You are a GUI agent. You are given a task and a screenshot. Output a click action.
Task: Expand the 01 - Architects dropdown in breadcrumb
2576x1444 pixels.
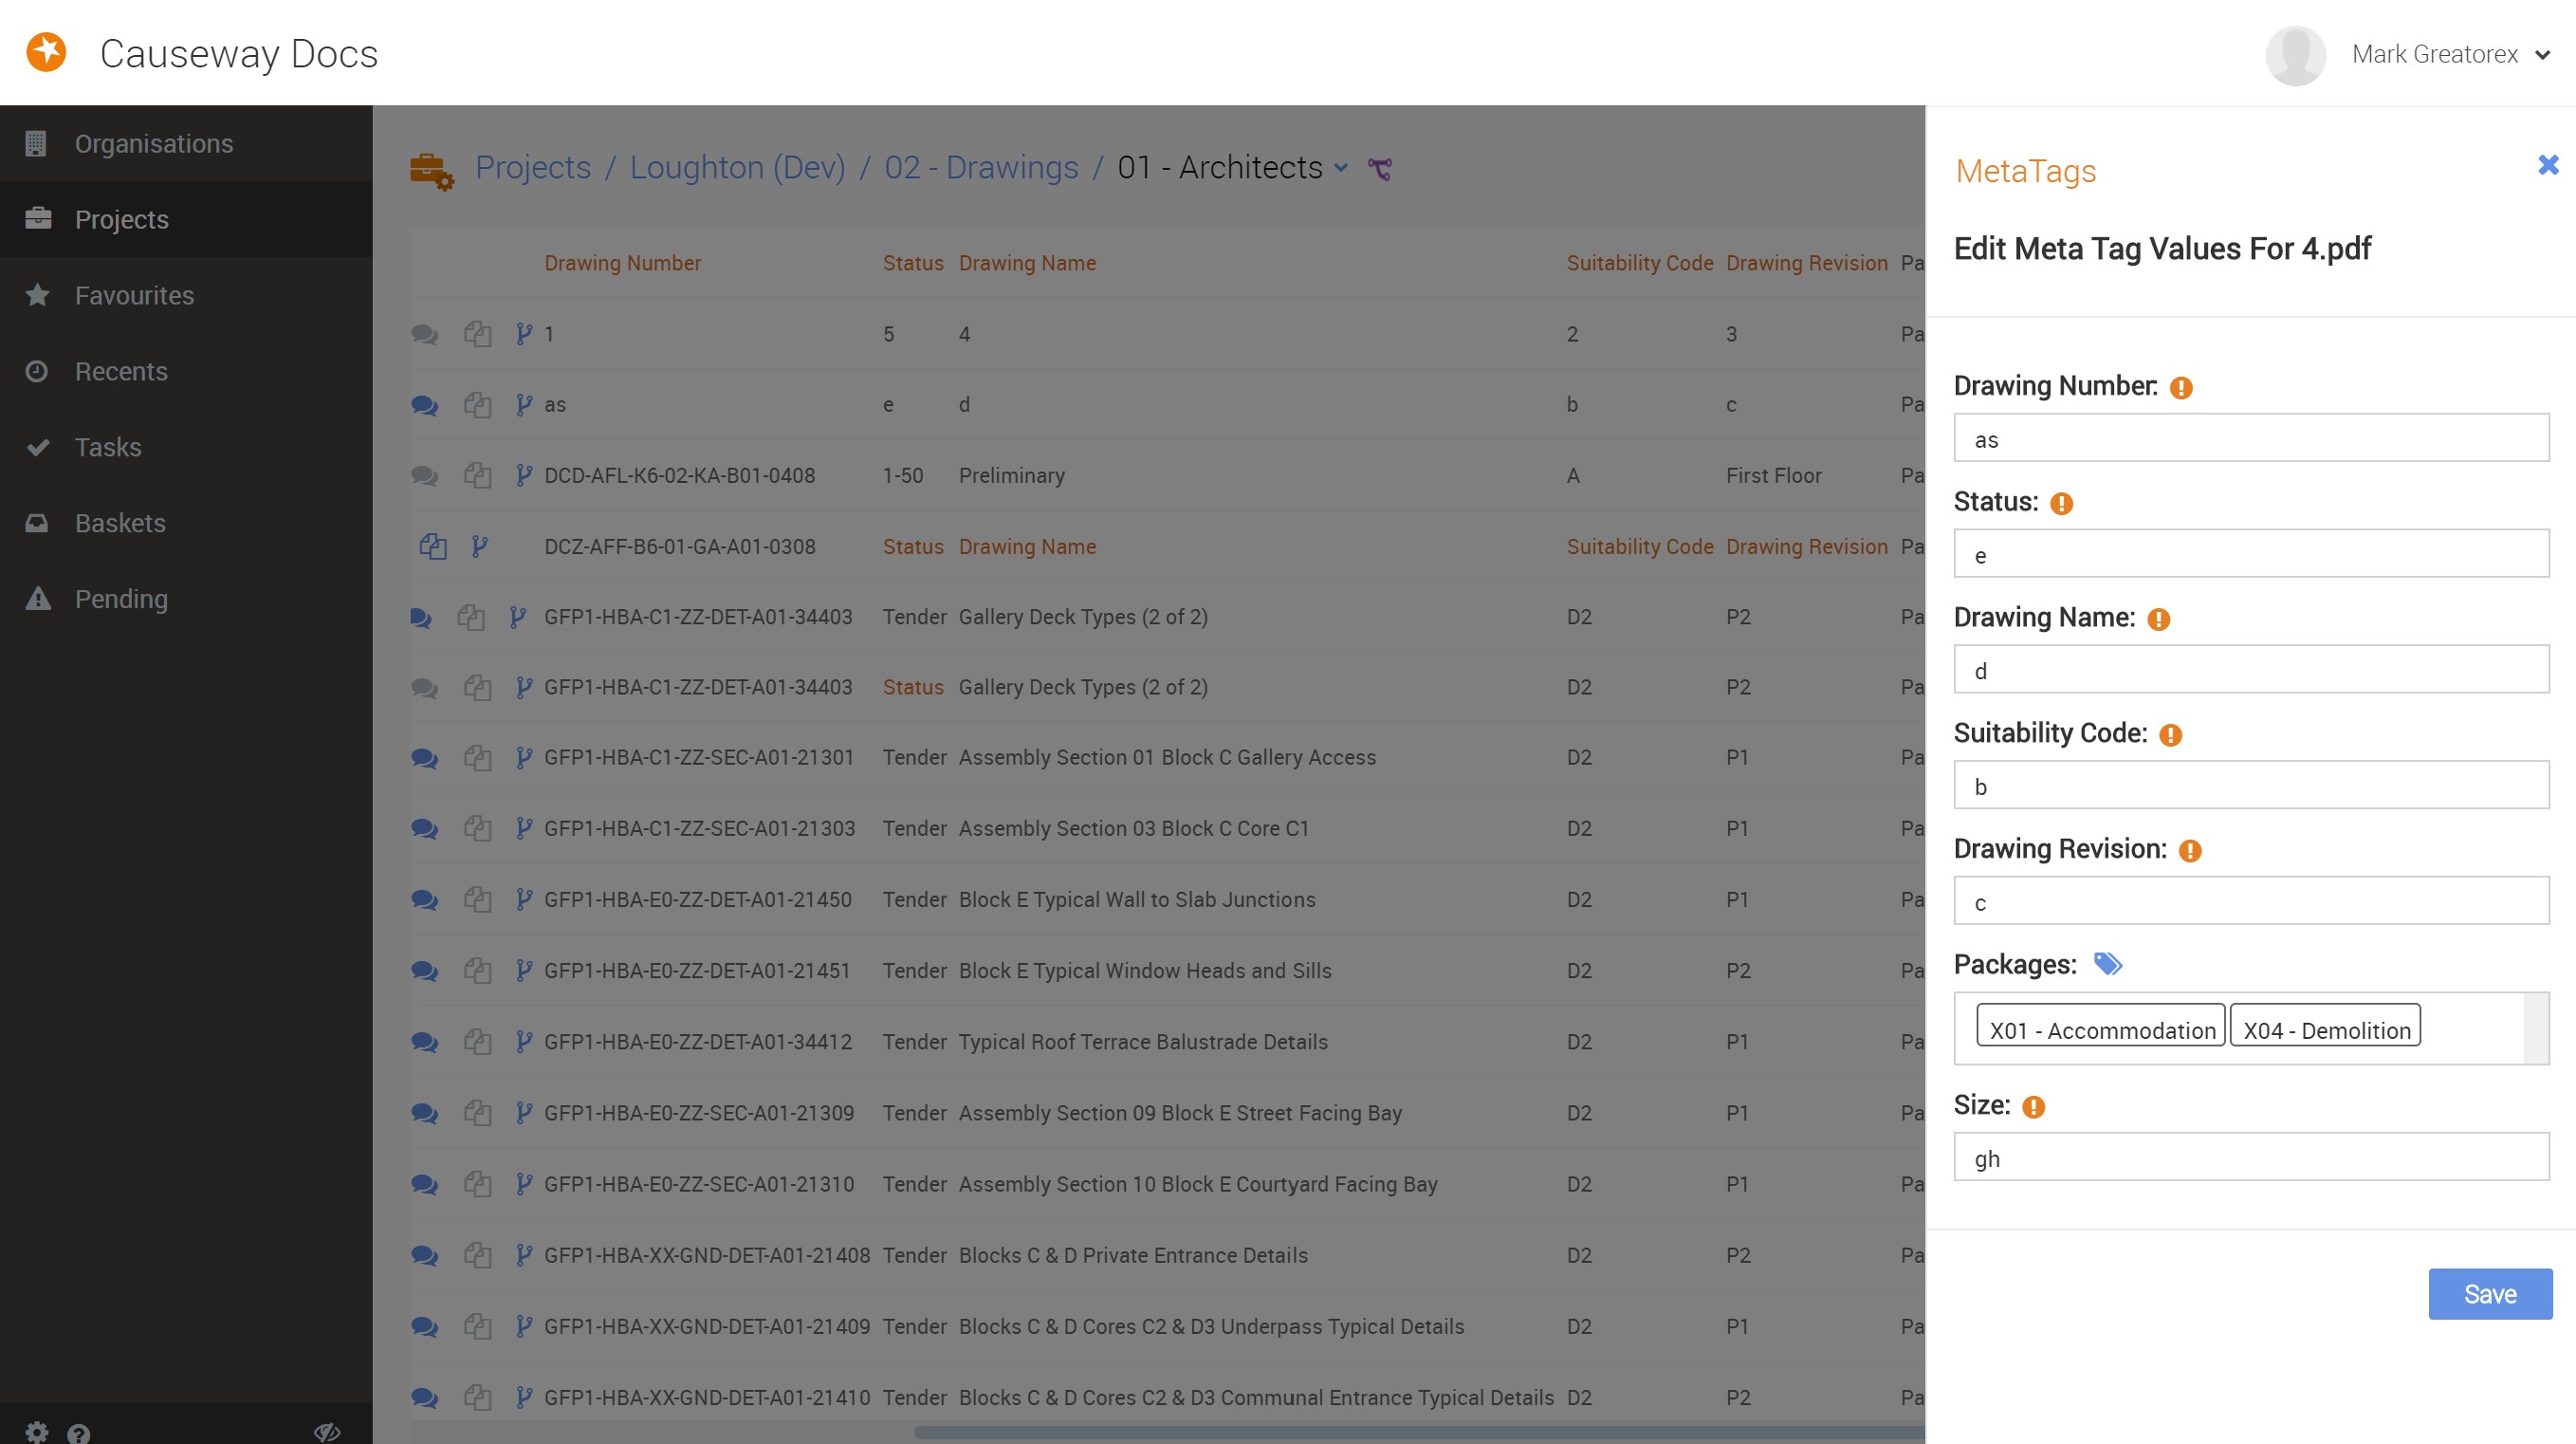tap(1341, 166)
